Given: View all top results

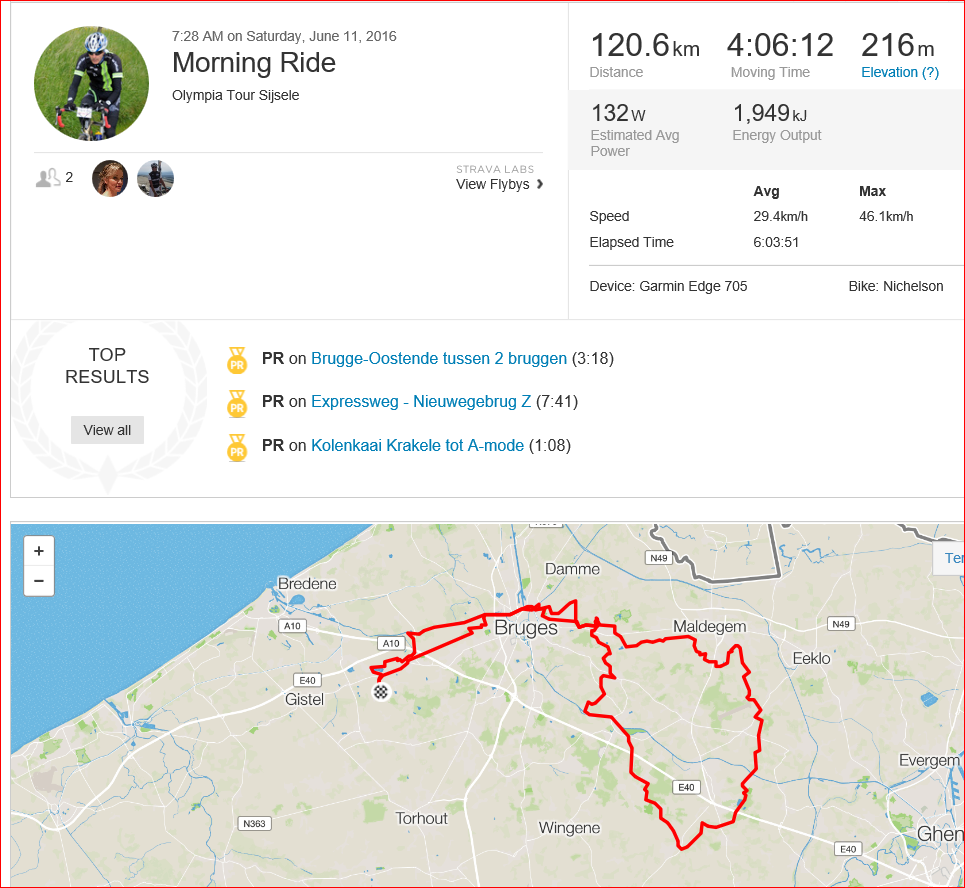Looking at the screenshot, I should tap(107, 430).
